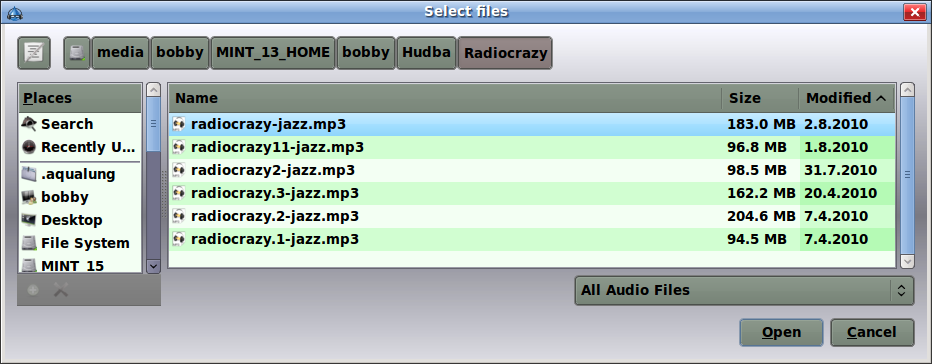Select the .aqualung bookmark
Image resolution: width=932 pixels, height=364 pixels.
pos(80,174)
